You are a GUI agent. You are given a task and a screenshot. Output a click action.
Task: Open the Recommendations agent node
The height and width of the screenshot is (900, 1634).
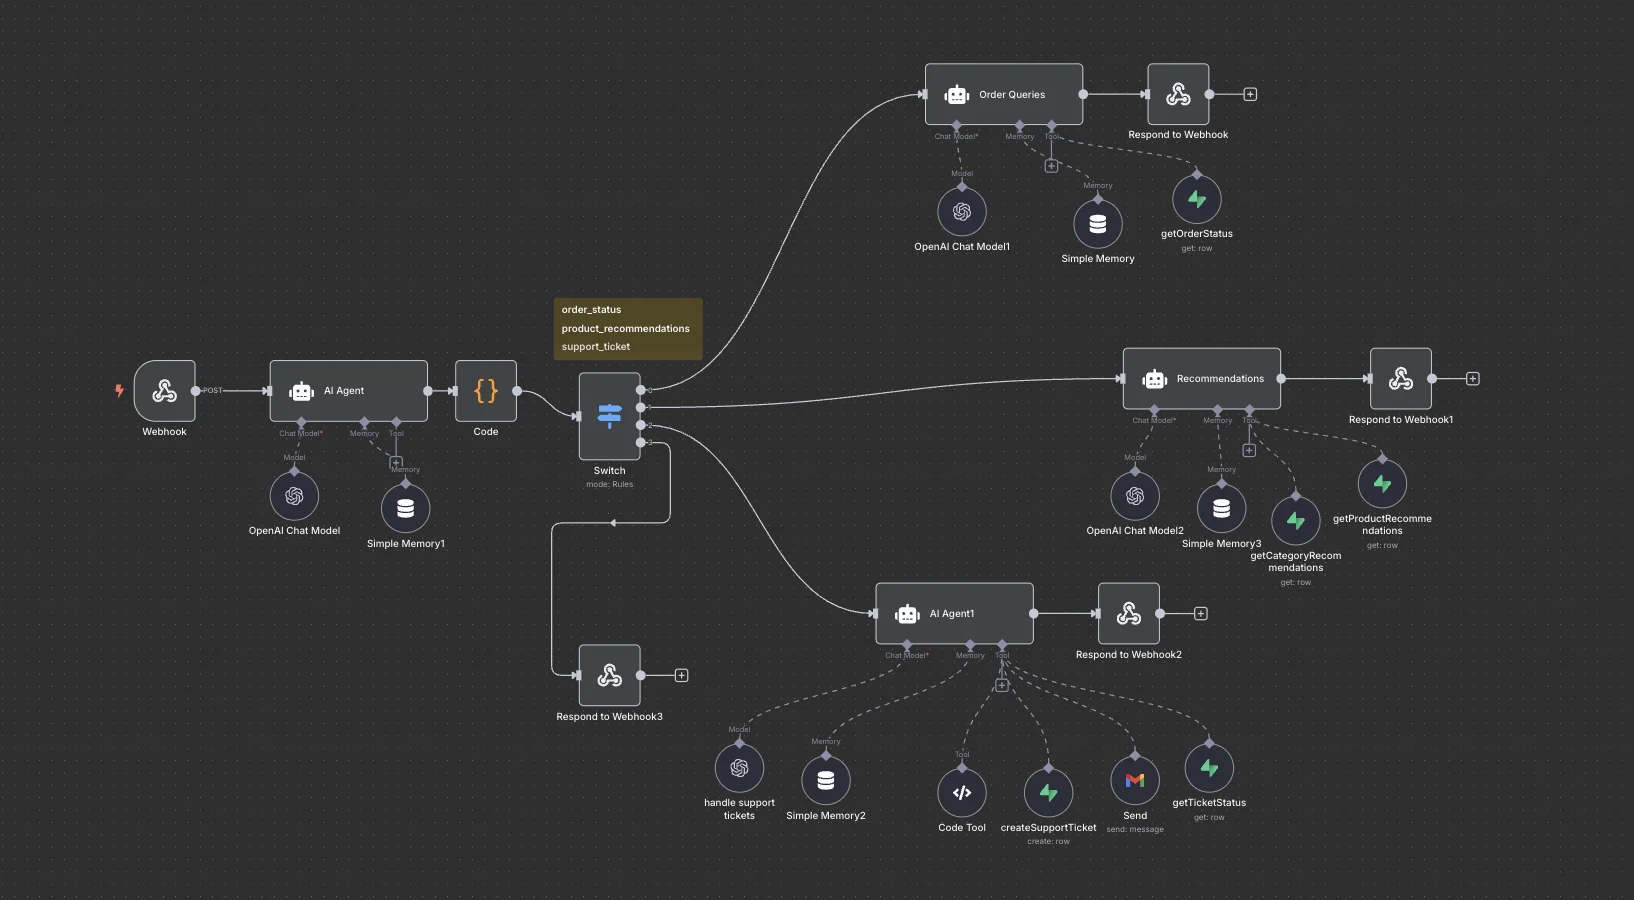[x=1201, y=379]
